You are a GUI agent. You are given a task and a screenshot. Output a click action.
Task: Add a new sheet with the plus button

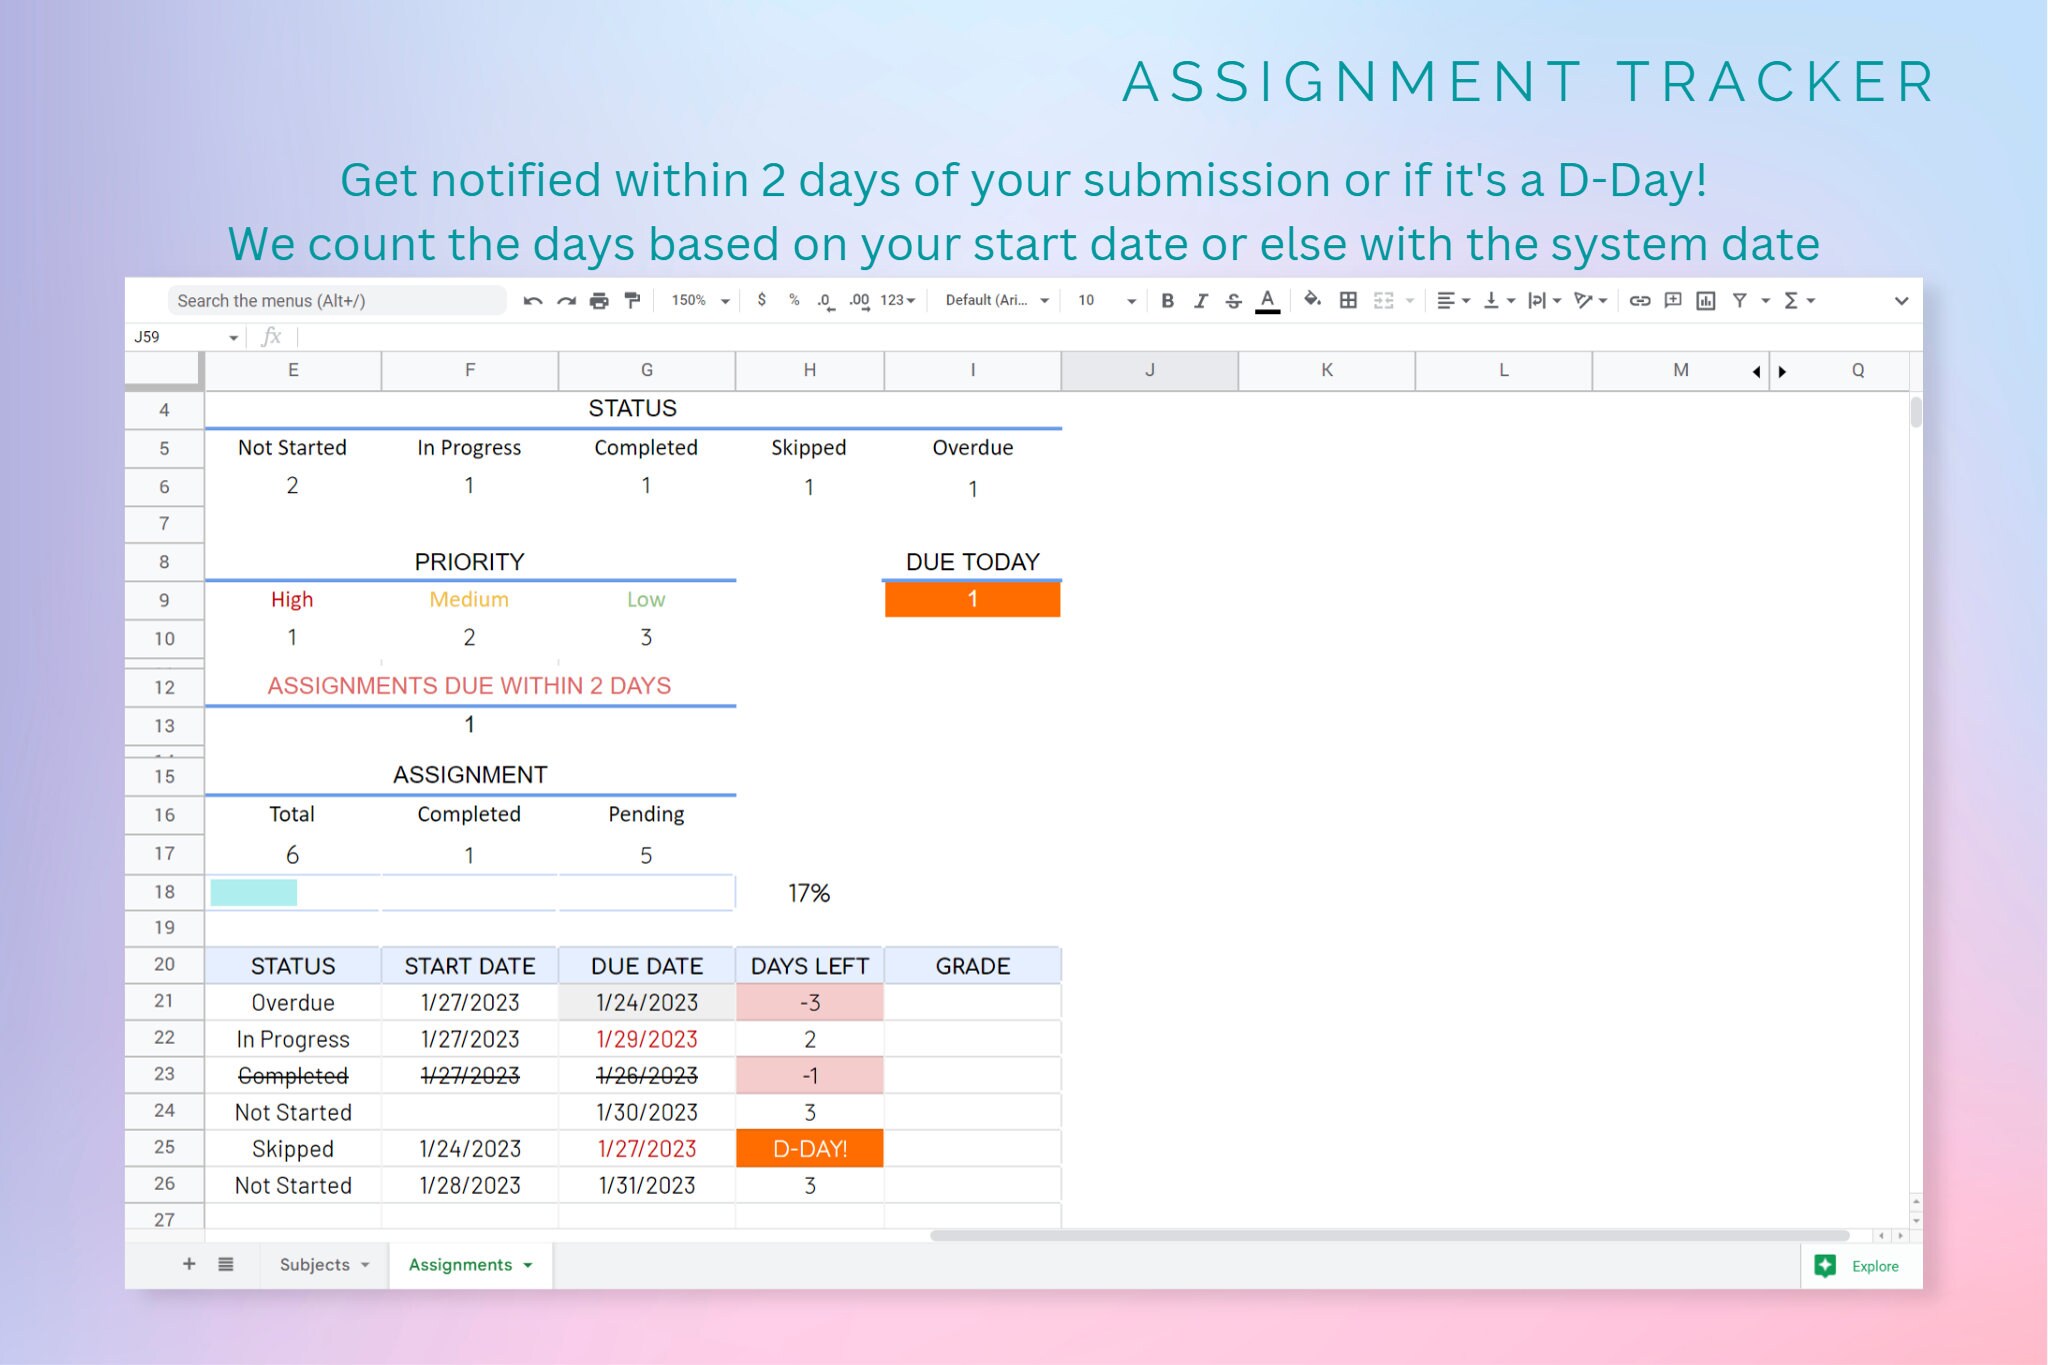189,1264
